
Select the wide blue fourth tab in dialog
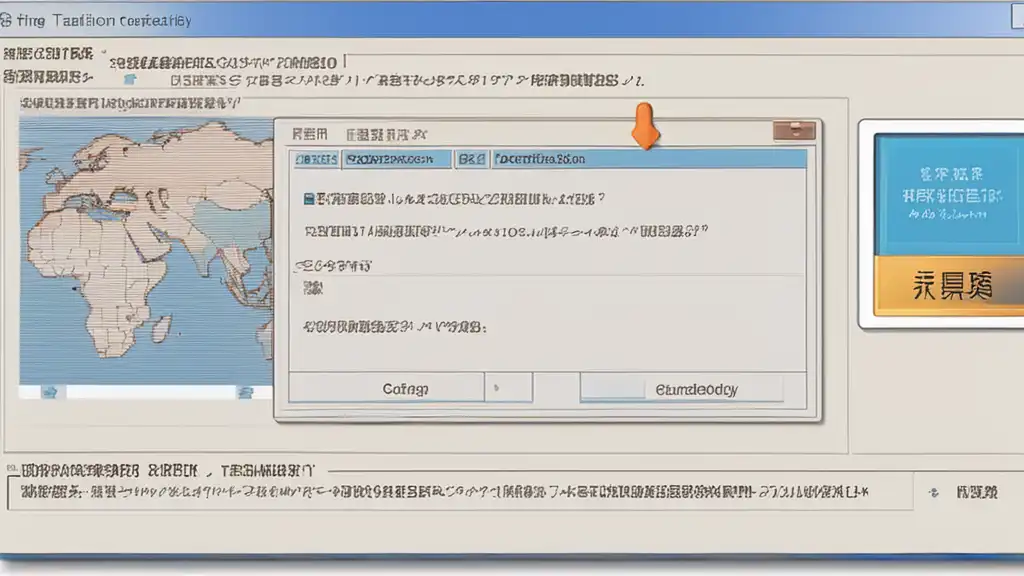point(649,159)
